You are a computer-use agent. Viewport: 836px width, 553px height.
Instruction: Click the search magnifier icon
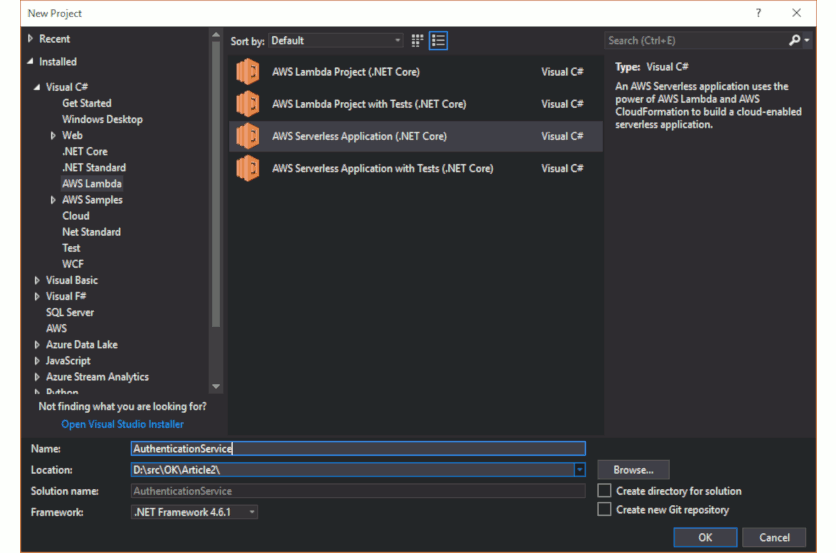click(x=795, y=41)
